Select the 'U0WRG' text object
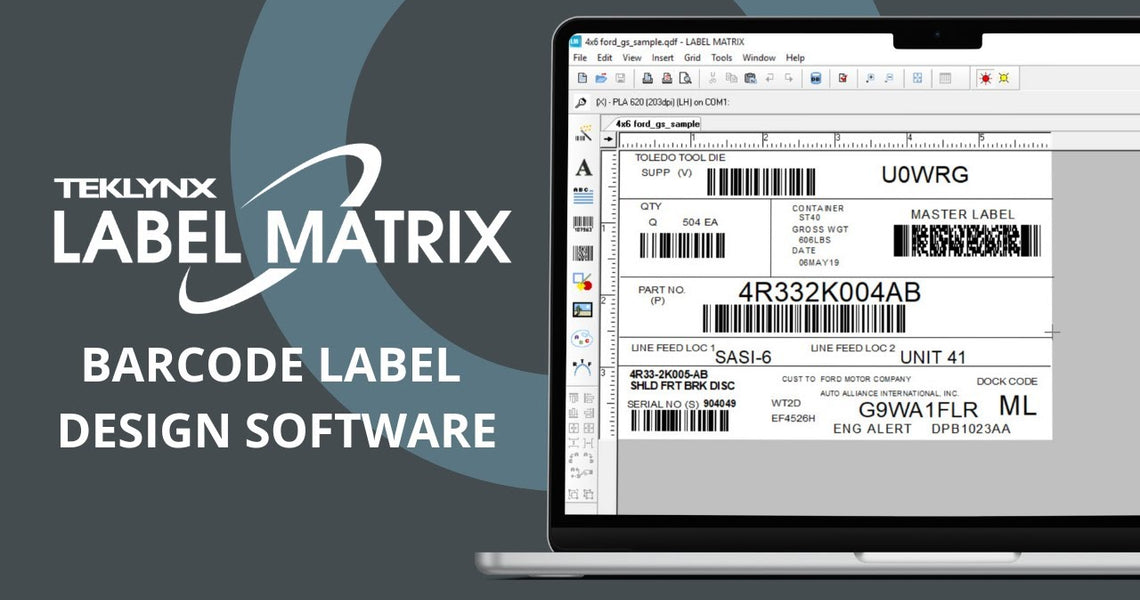The width and height of the screenshot is (1140, 600). pyautogui.click(x=925, y=175)
